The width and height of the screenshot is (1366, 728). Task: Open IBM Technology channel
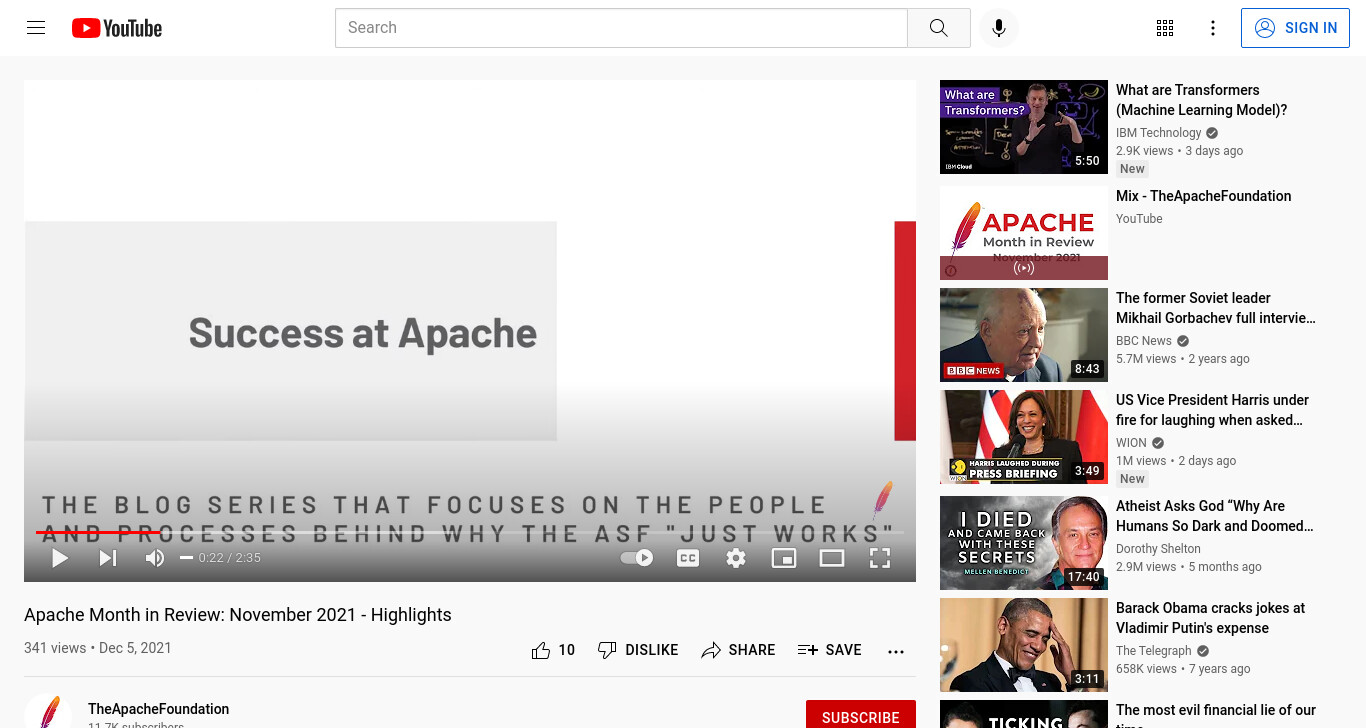tap(1158, 133)
